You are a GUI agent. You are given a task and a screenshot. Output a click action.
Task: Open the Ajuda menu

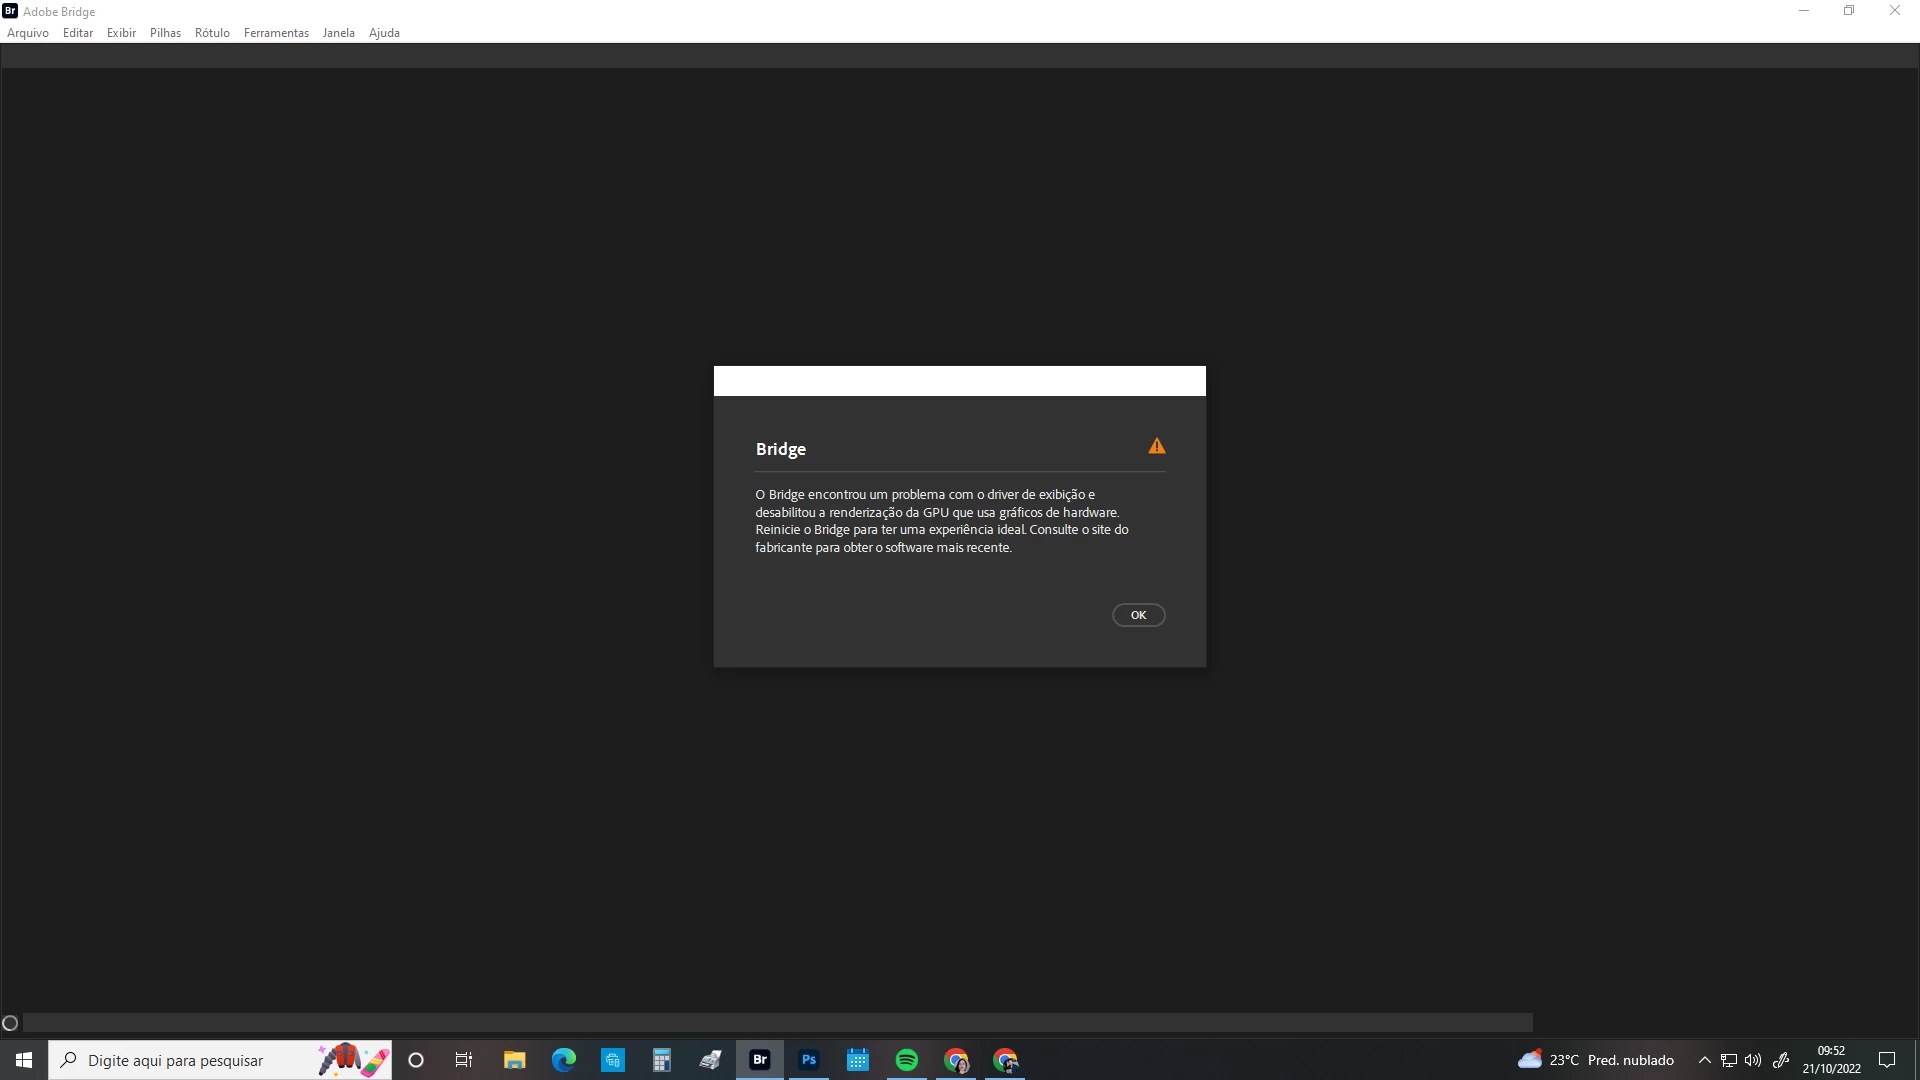(384, 33)
